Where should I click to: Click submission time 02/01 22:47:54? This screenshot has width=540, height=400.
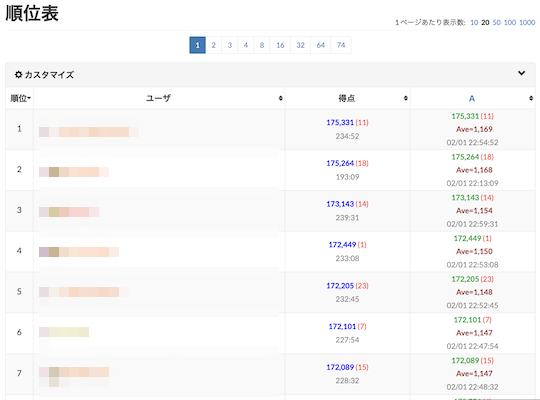tap(472, 346)
